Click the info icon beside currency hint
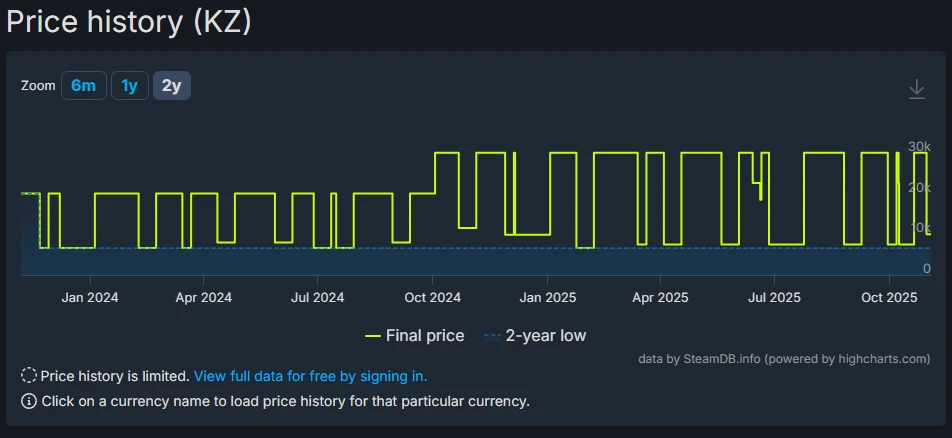Viewport: 952px width, 438px height. (x=29, y=401)
